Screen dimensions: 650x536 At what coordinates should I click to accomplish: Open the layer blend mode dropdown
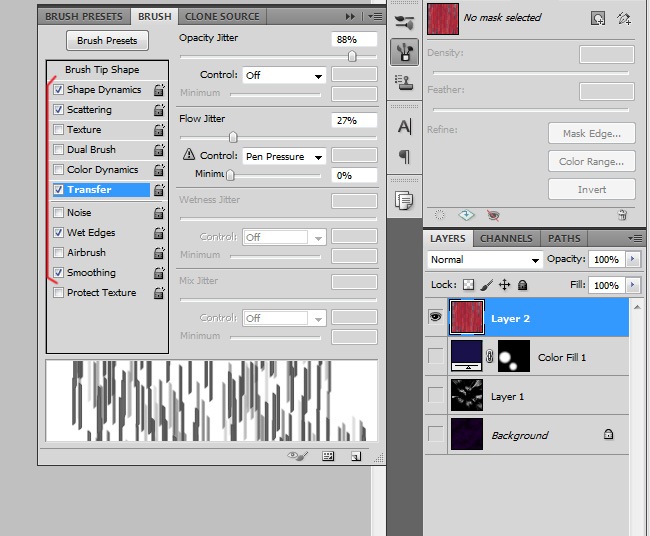[484, 260]
